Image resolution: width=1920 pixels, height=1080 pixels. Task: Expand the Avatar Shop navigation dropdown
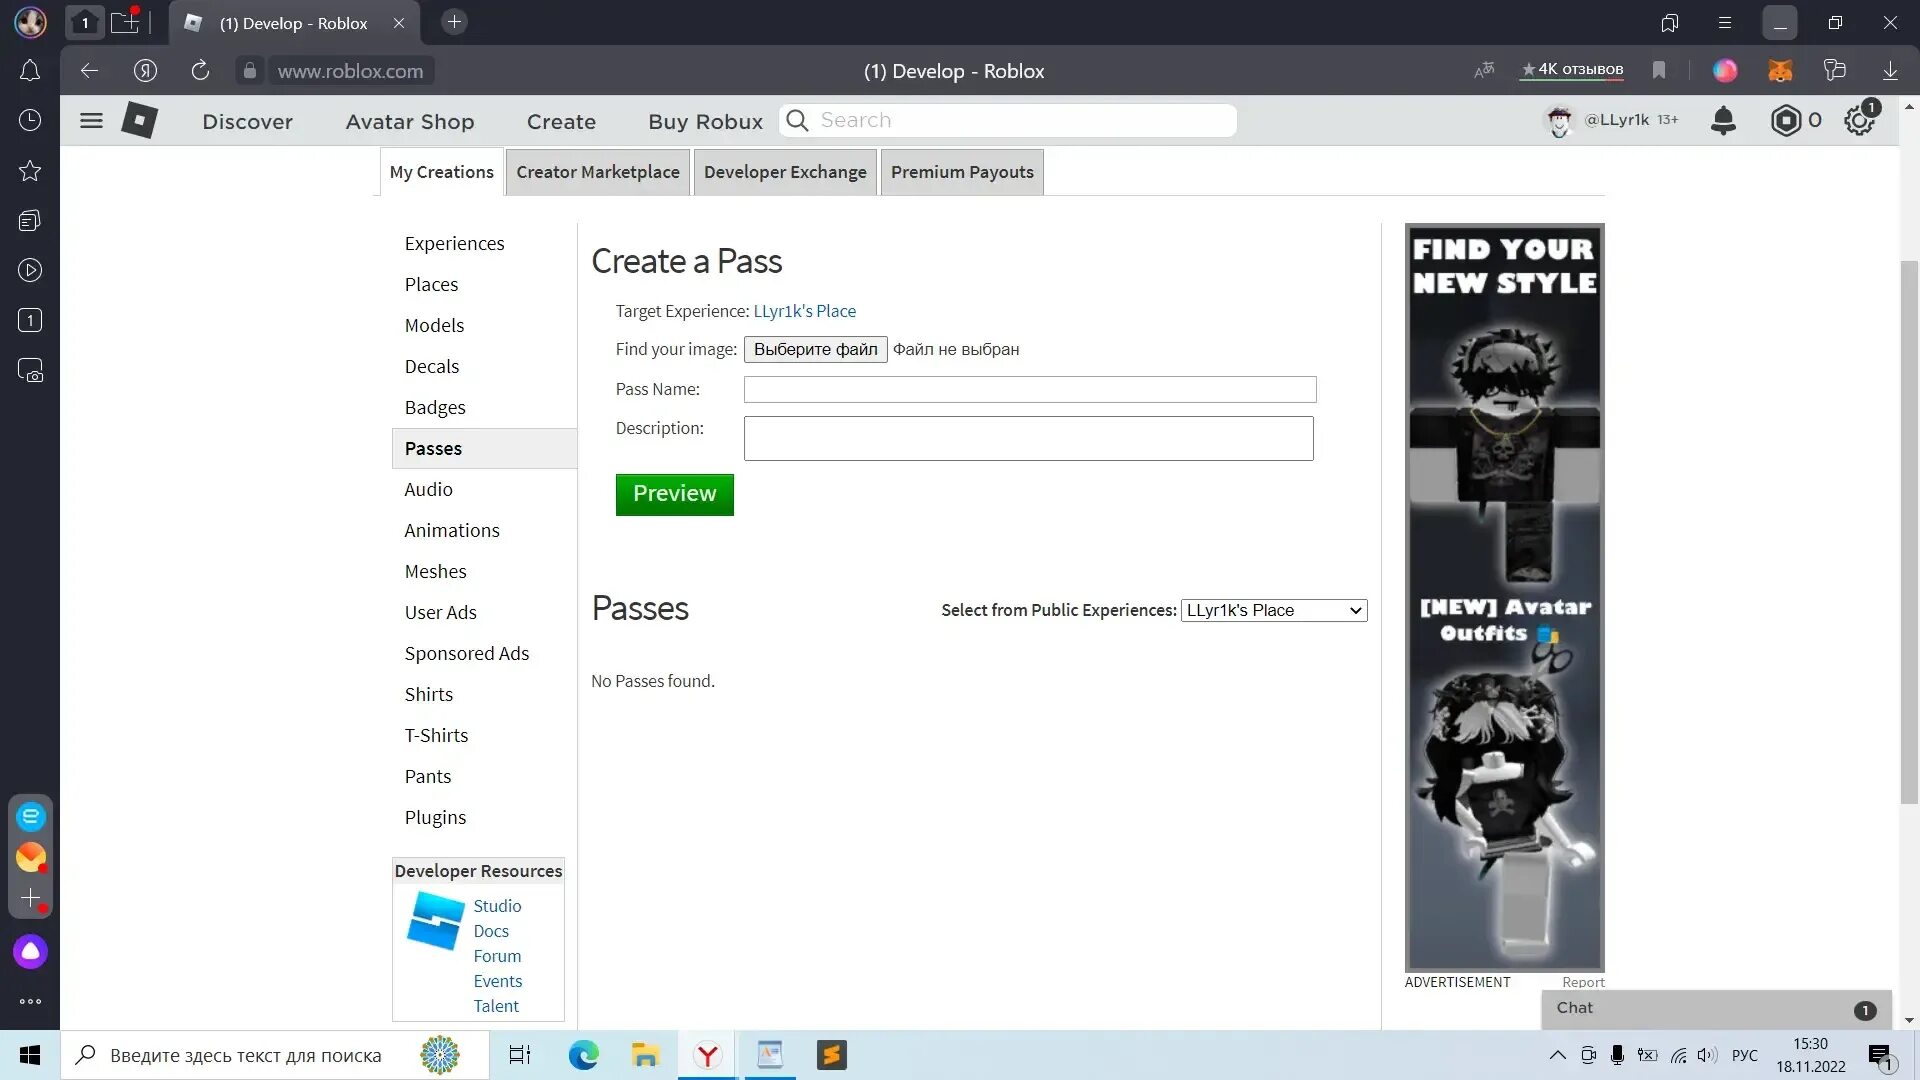[410, 120]
